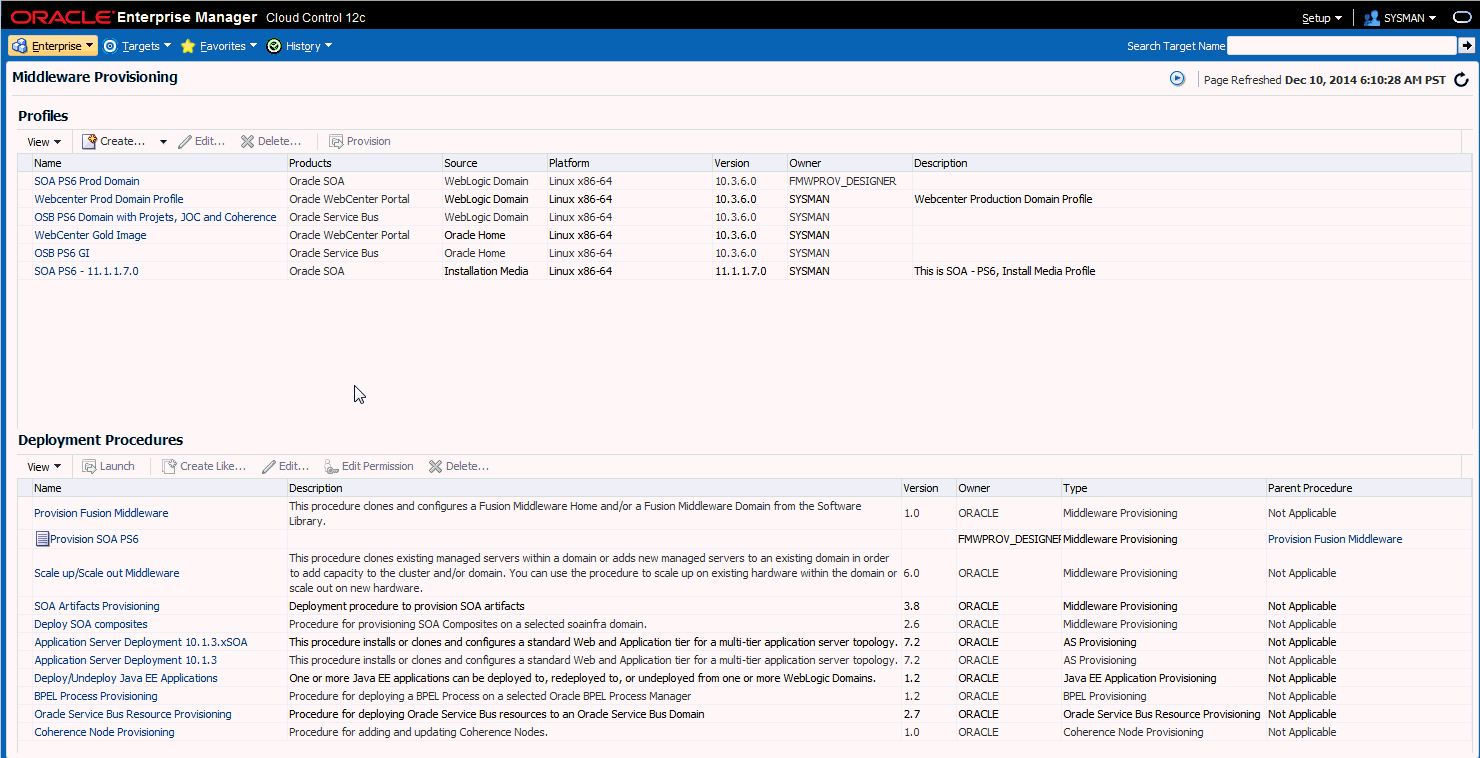Click the FMWPROV_DESIGNER owner cell in Profiles

(843, 181)
